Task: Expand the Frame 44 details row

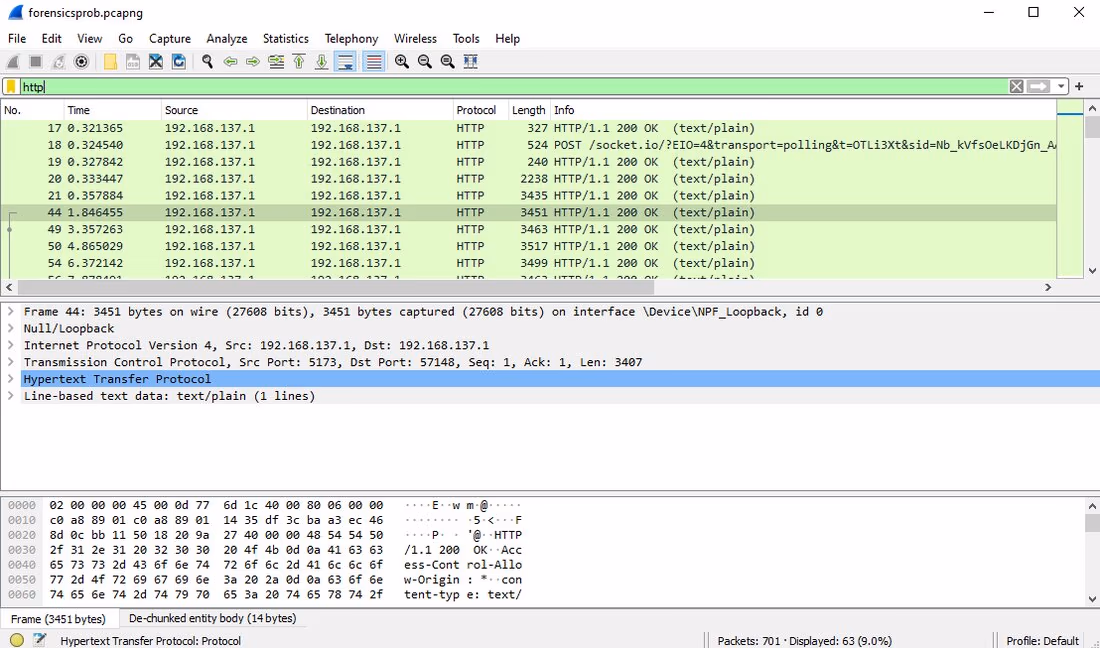Action: pyautogui.click(x=11, y=311)
